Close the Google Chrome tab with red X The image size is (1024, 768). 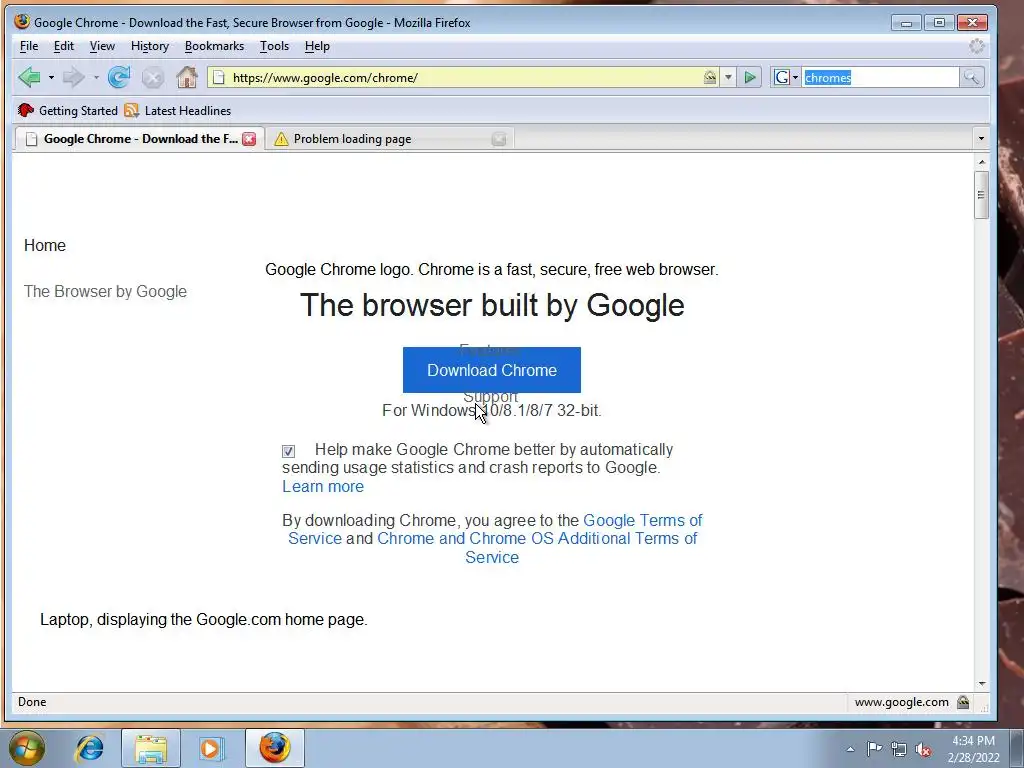(249, 138)
